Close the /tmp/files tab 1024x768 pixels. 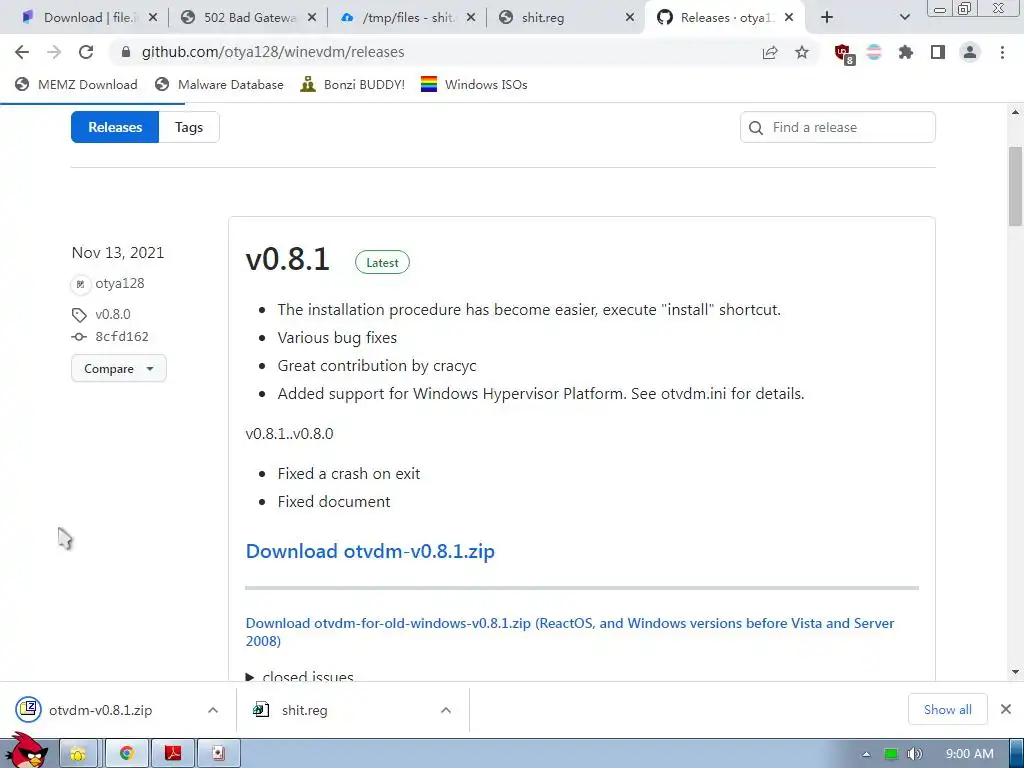pos(471,18)
